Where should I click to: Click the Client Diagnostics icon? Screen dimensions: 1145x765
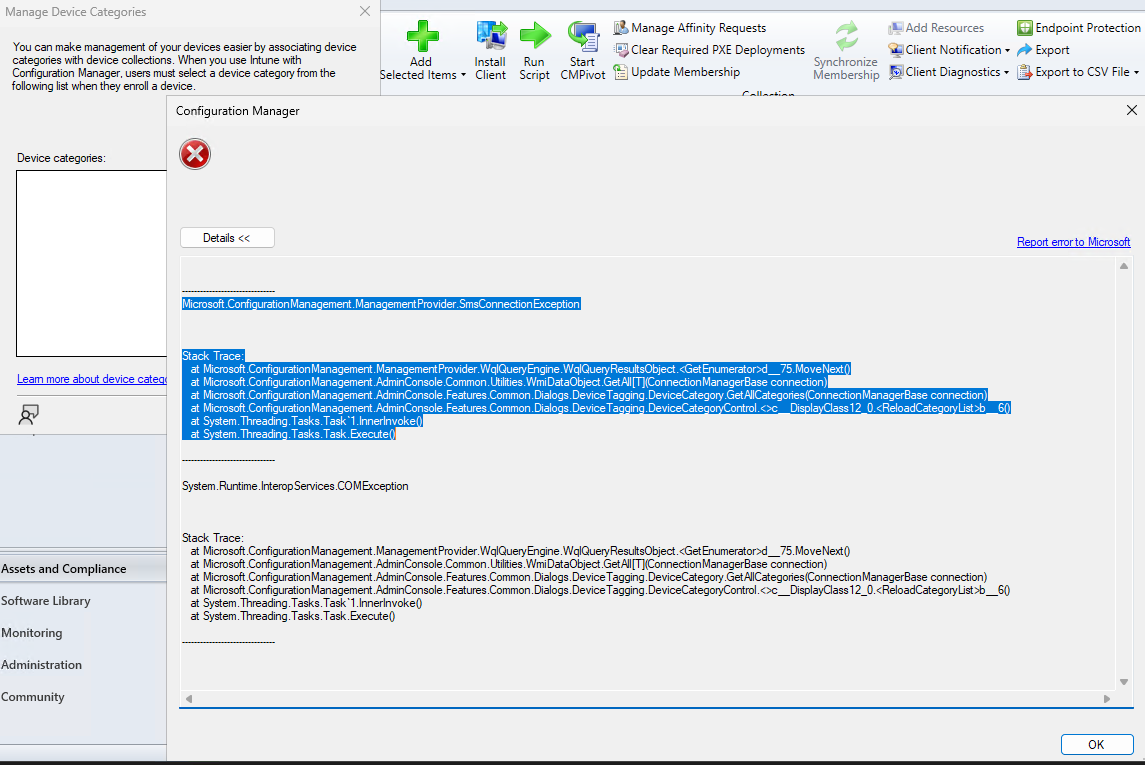click(x=895, y=72)
